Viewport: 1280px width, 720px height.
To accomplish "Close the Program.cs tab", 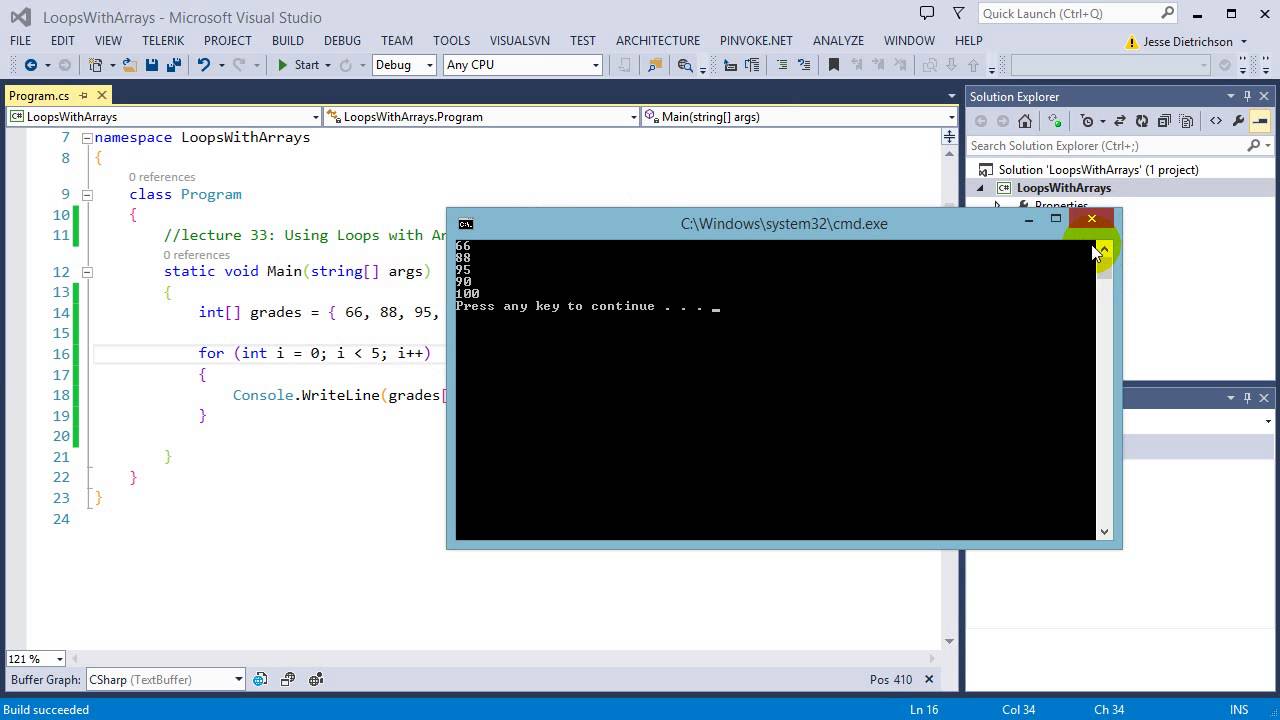I will pos(102,96).
